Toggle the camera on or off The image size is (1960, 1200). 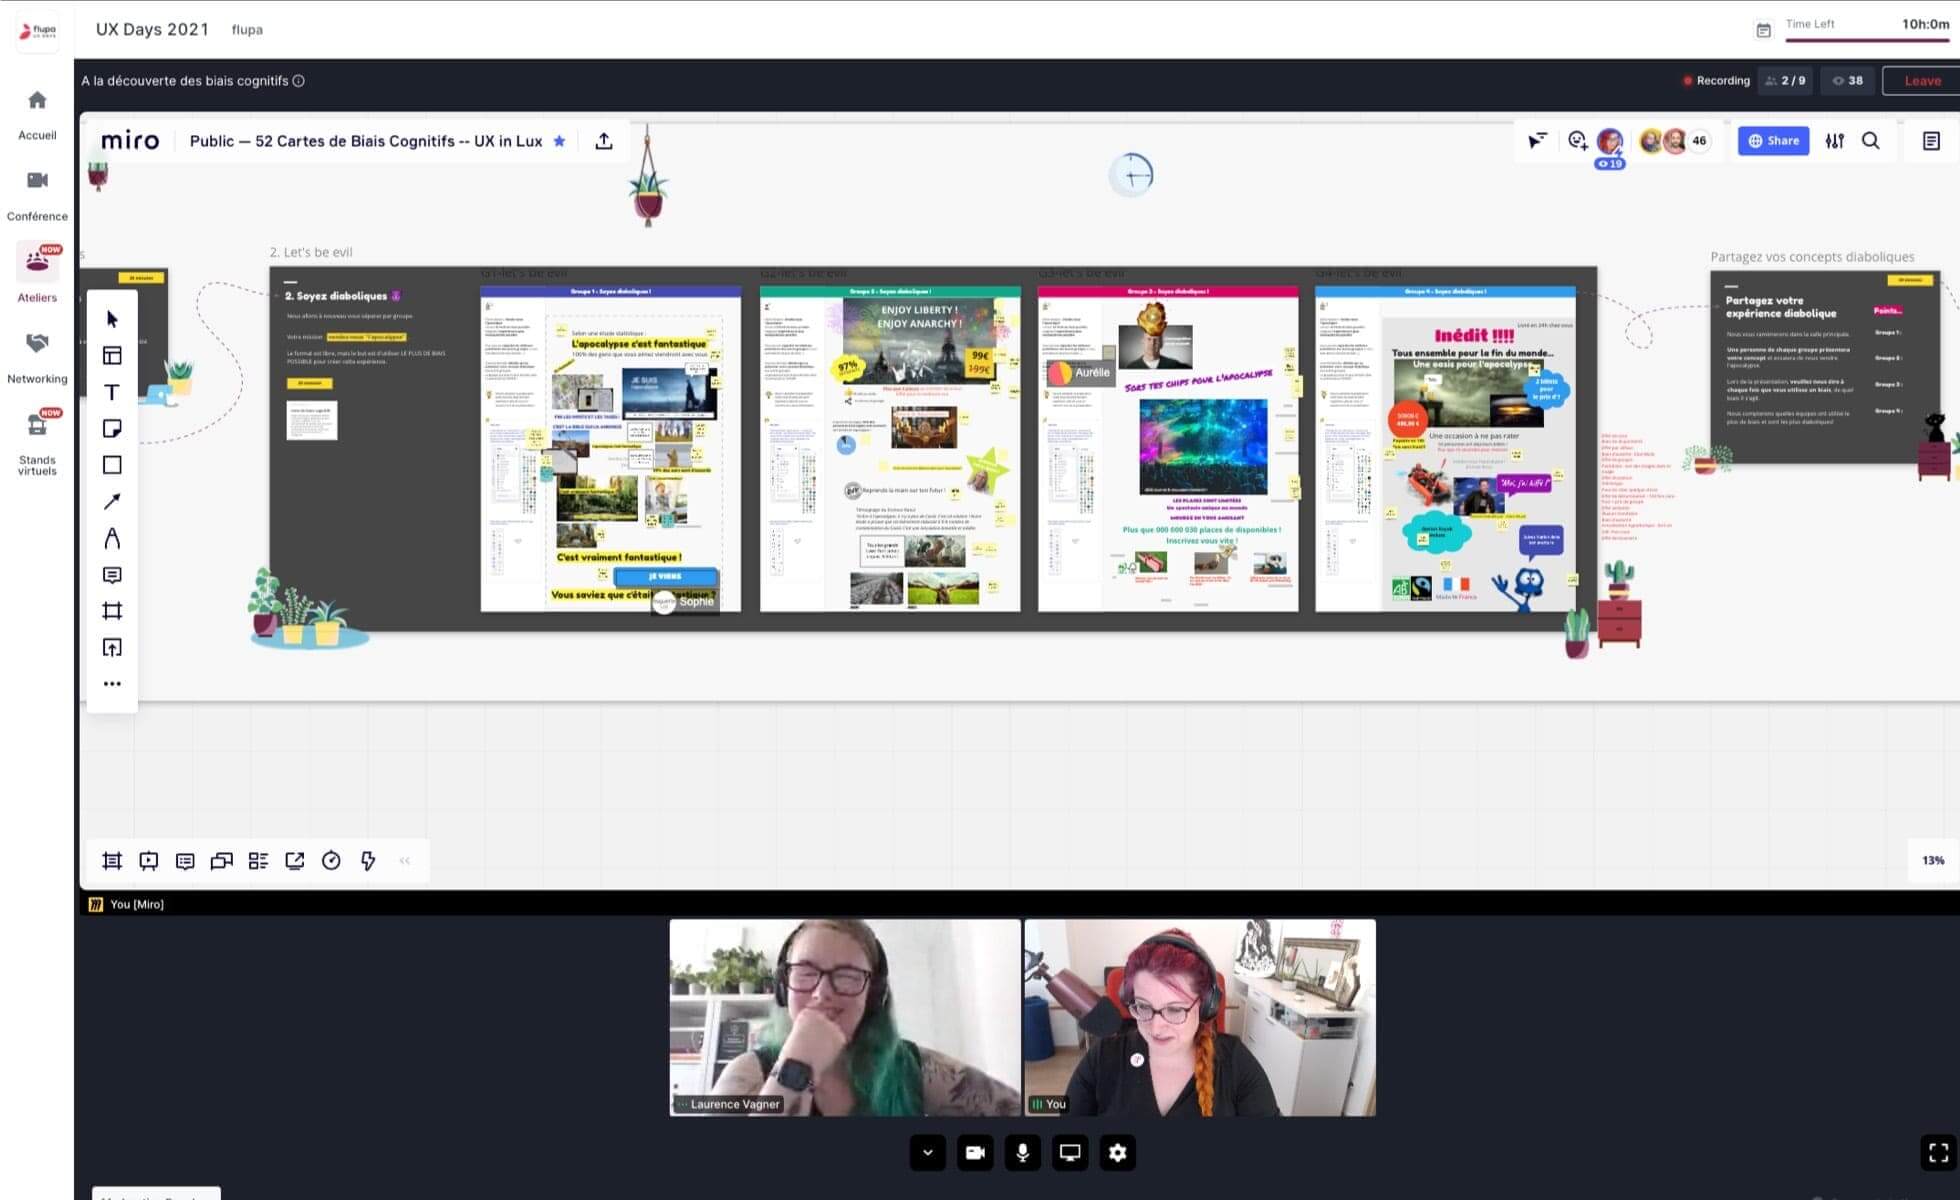[x=975, y=1153]
